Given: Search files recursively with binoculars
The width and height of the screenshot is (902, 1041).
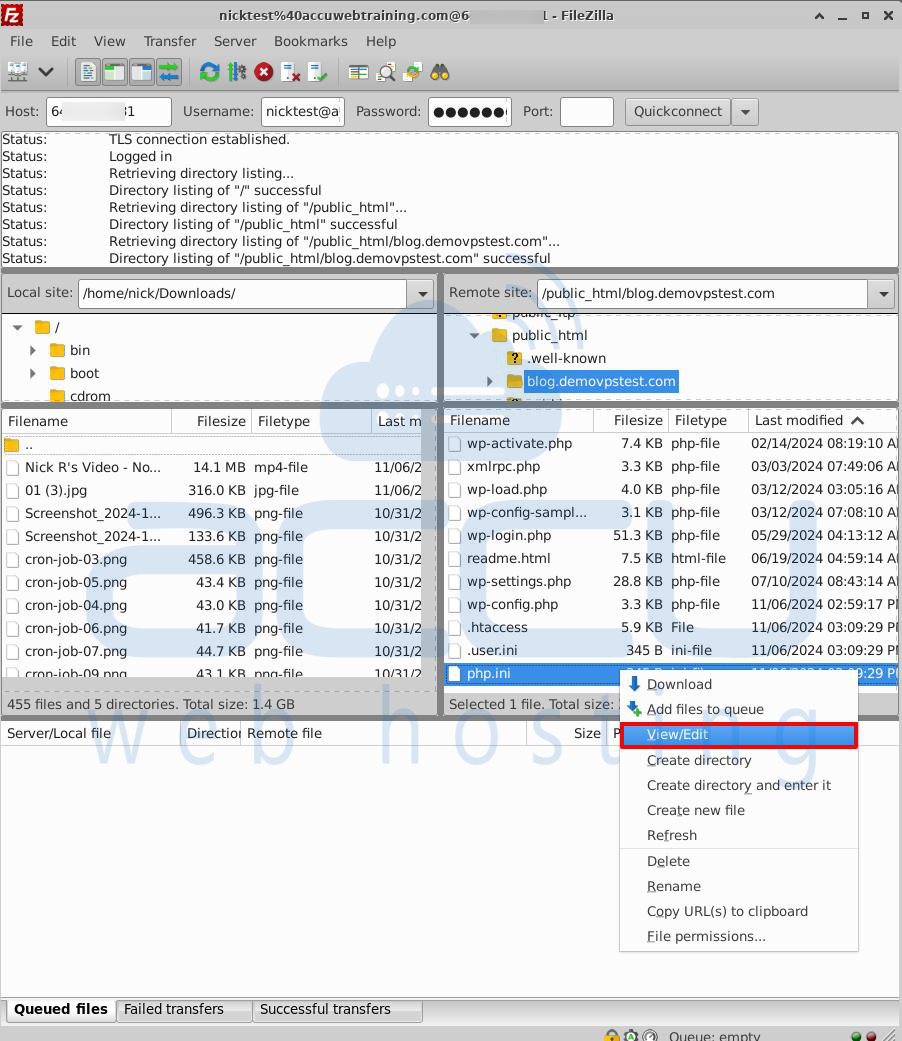Looking at the screenshot, I should click(x=440, y=72).
